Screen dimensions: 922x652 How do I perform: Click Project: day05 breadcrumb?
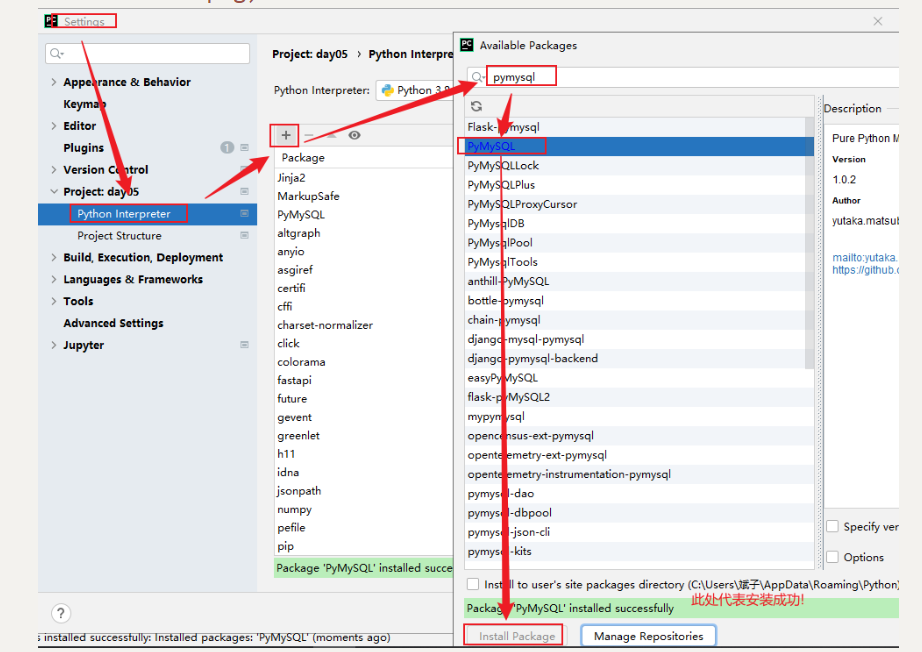point(310,54)
